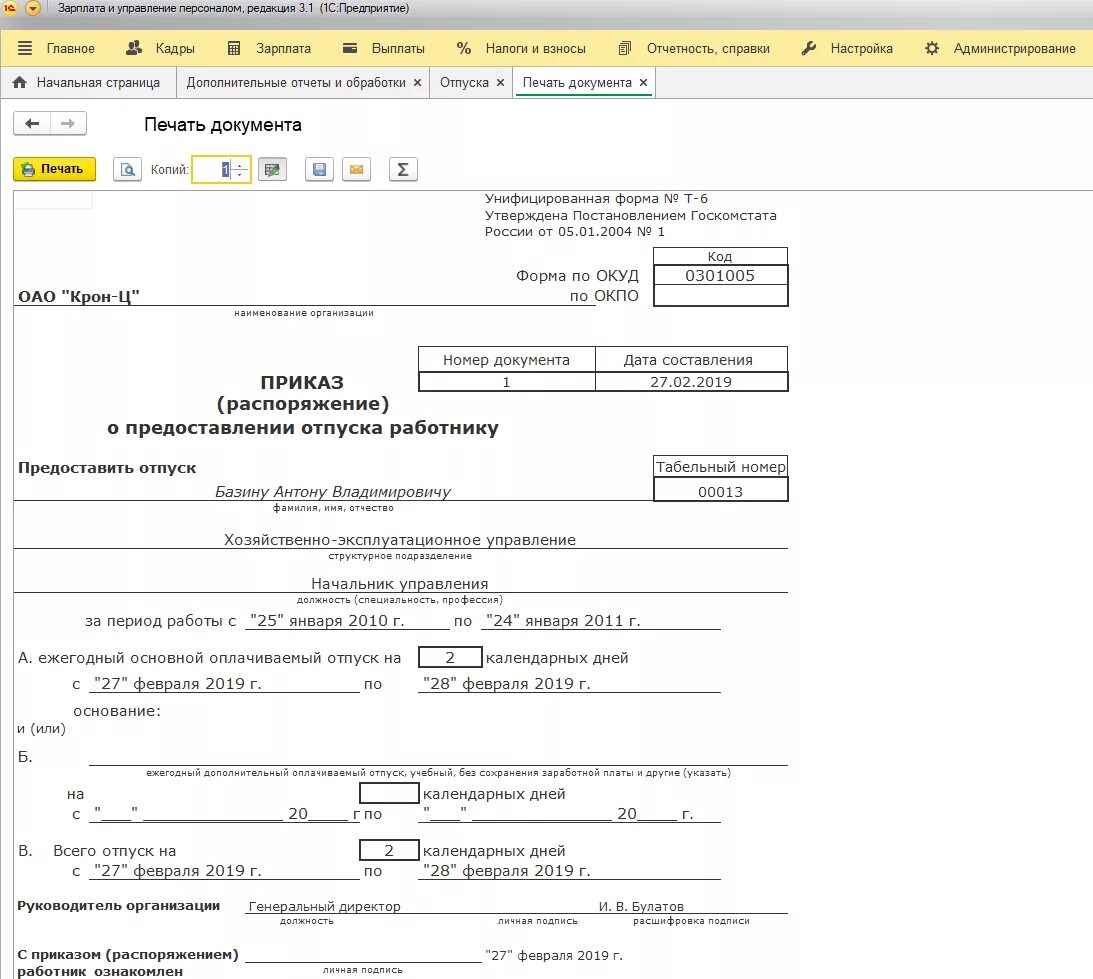Image resolution: width=1093 pixels, height=979 pixels.
Task: Open print preview with magnifier icon
Action: (128, 169)
